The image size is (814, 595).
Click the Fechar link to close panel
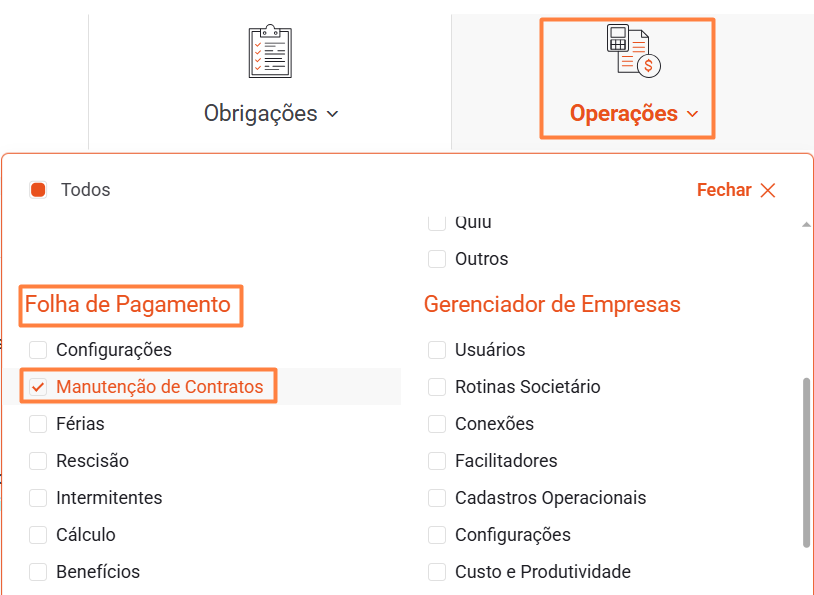coord(724,190)
